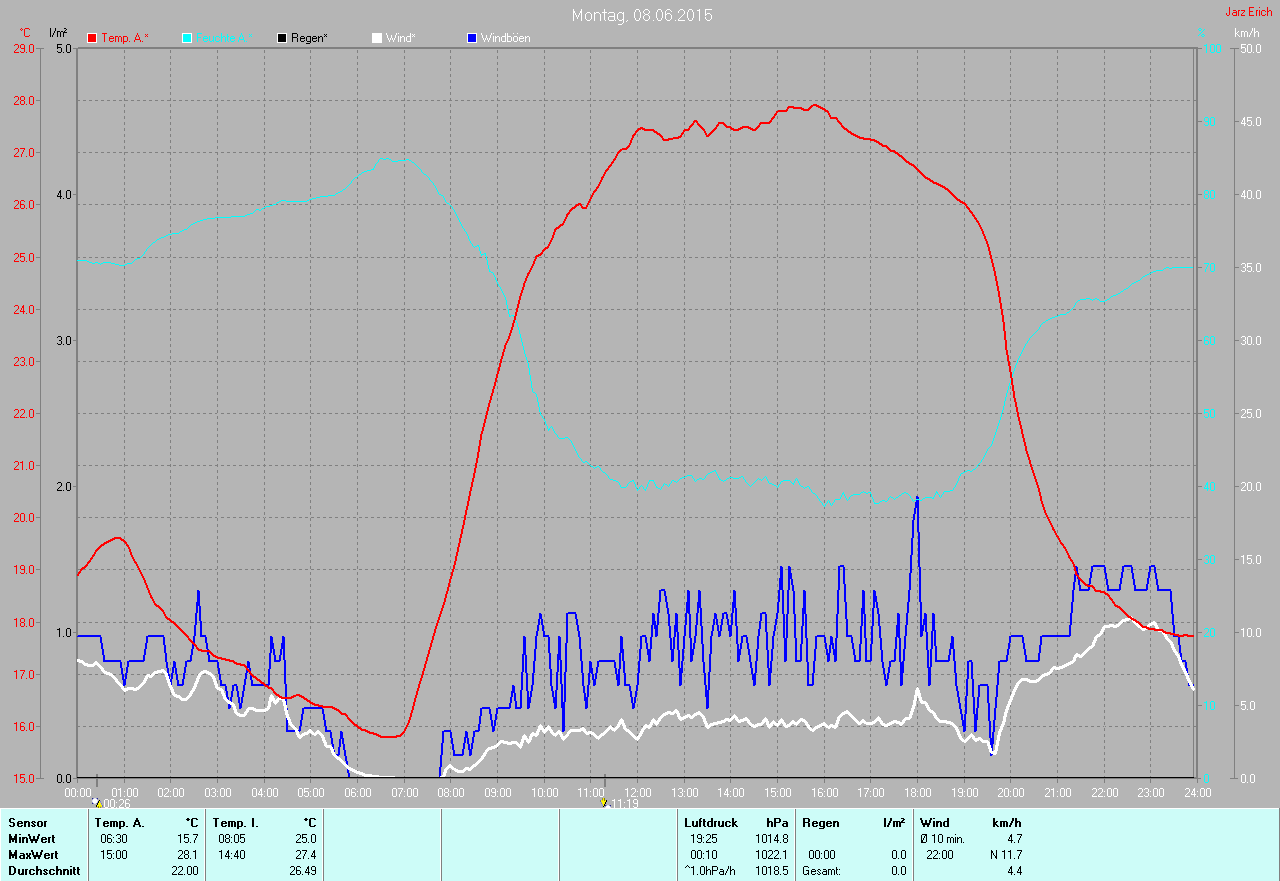Click the Wind column header in table
The width and height of the screenshot is (1280, 881).
(934, 823)
